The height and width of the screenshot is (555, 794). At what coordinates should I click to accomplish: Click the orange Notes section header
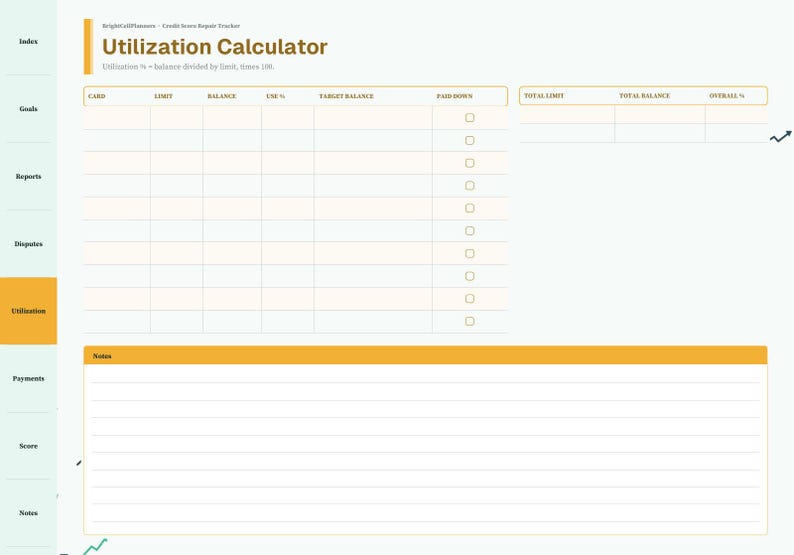[425, 355]
